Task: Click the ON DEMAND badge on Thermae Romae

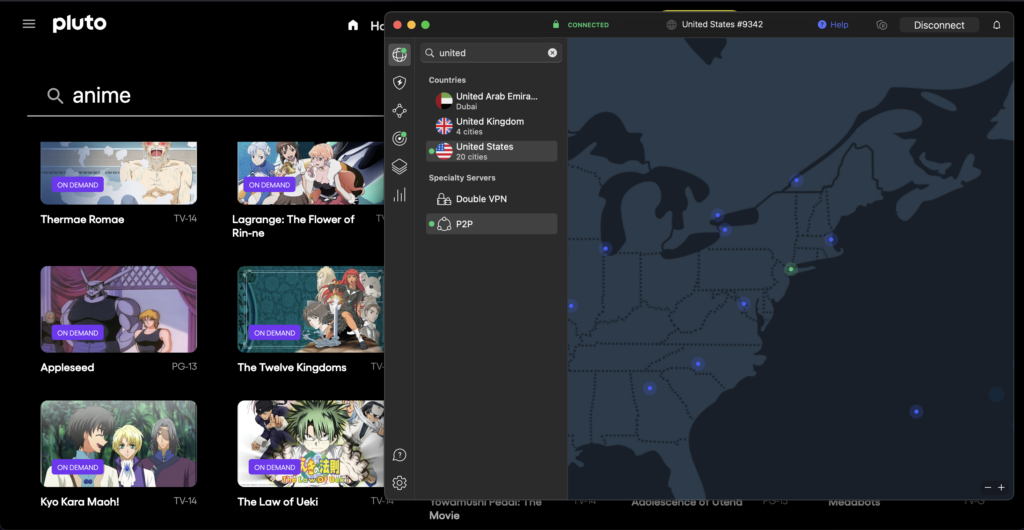Action: (x=78, y=185)
